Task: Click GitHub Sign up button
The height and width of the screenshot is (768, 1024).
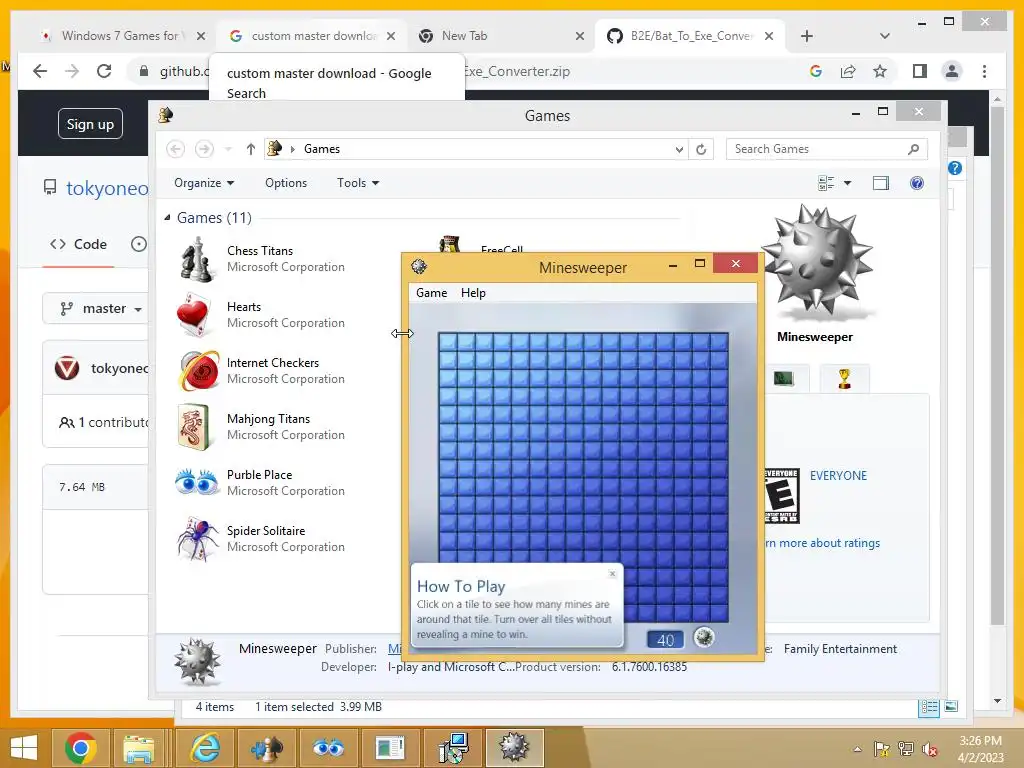Action: point(90,123)
